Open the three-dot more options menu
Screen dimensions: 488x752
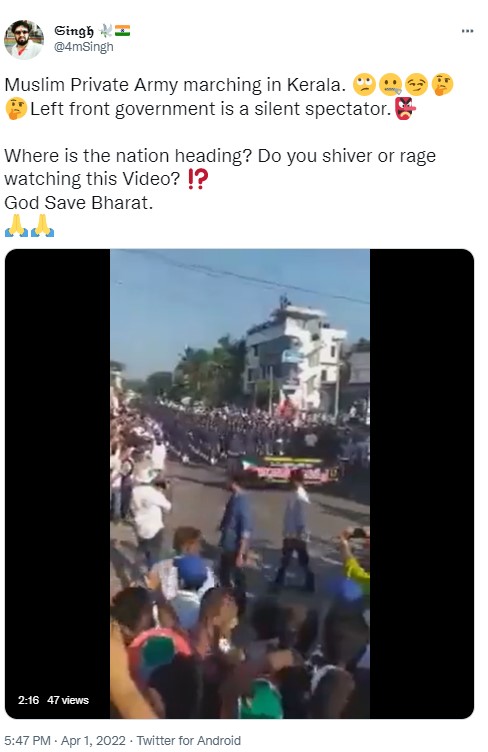pos(467,31)
